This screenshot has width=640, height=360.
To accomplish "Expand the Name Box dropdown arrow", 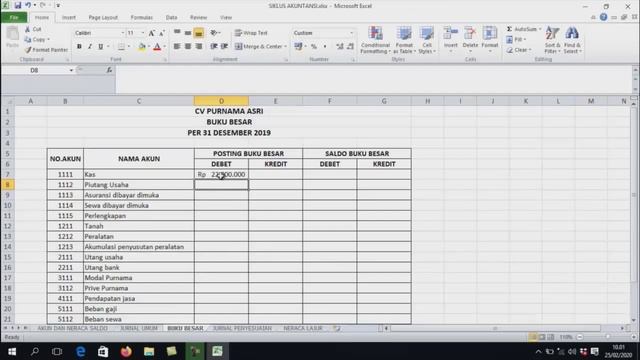I will (71, 70).
